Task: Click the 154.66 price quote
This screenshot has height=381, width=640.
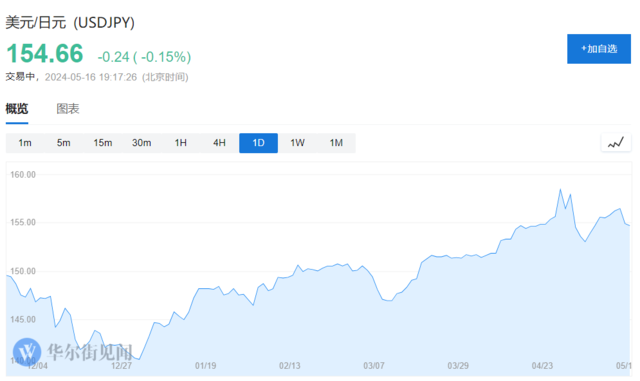Action: pyautogui.click(x=45, y=53)
